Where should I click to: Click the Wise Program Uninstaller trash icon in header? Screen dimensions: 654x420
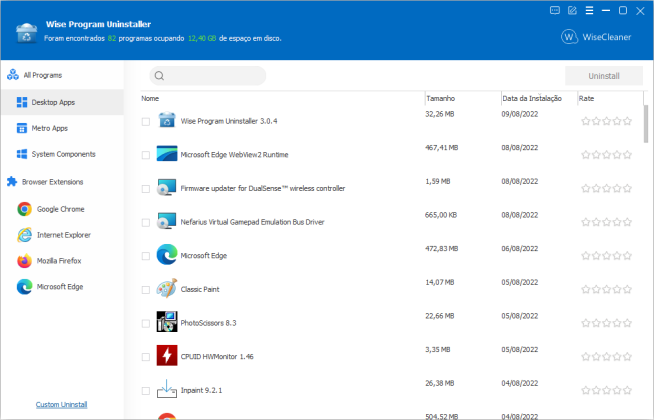pyautogui.click(x=26, y=33)
